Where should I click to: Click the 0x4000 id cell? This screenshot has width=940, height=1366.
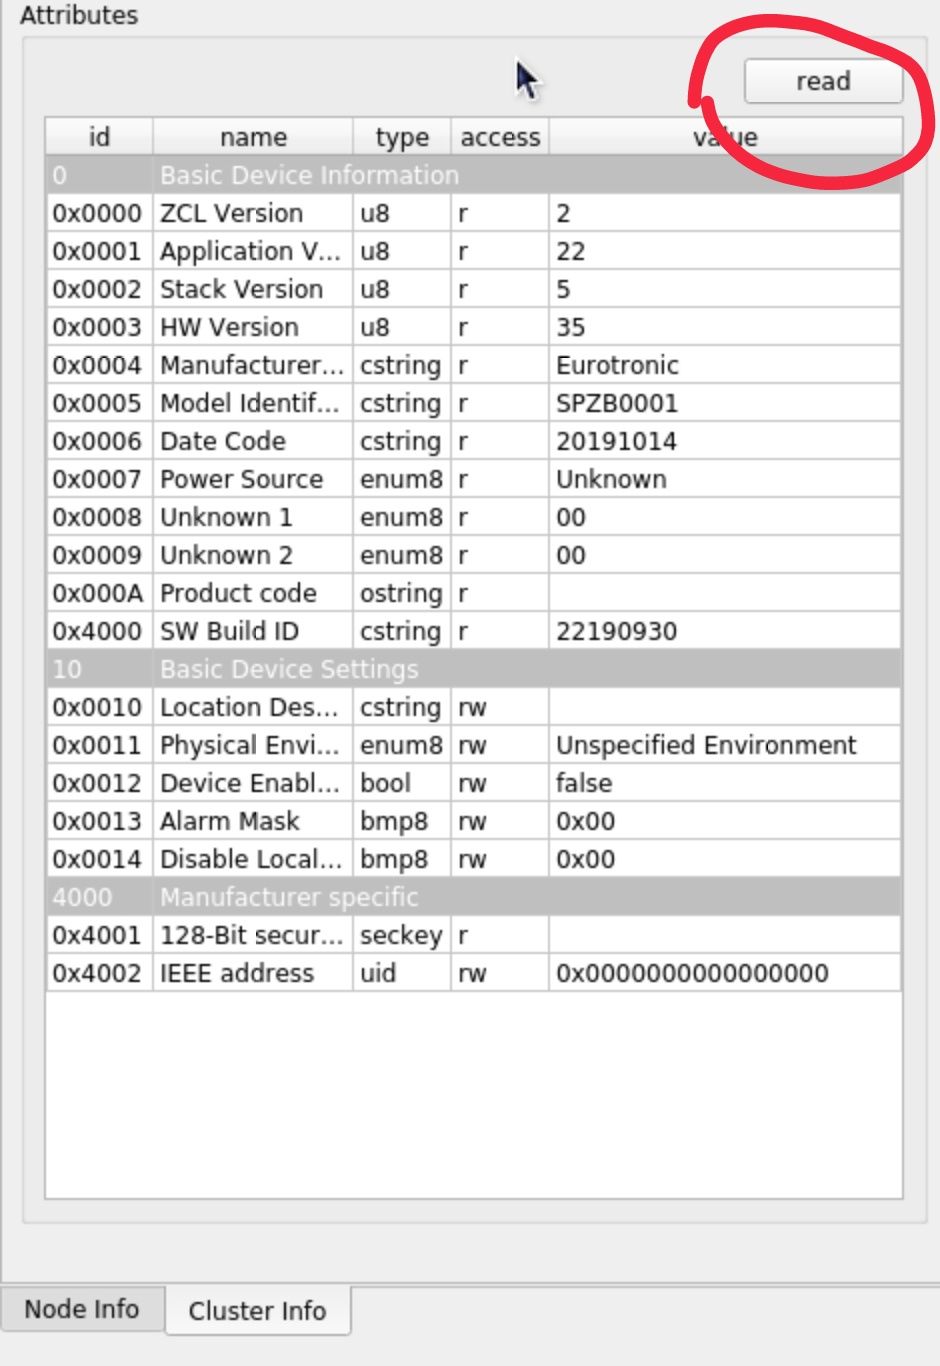point(99,631)
